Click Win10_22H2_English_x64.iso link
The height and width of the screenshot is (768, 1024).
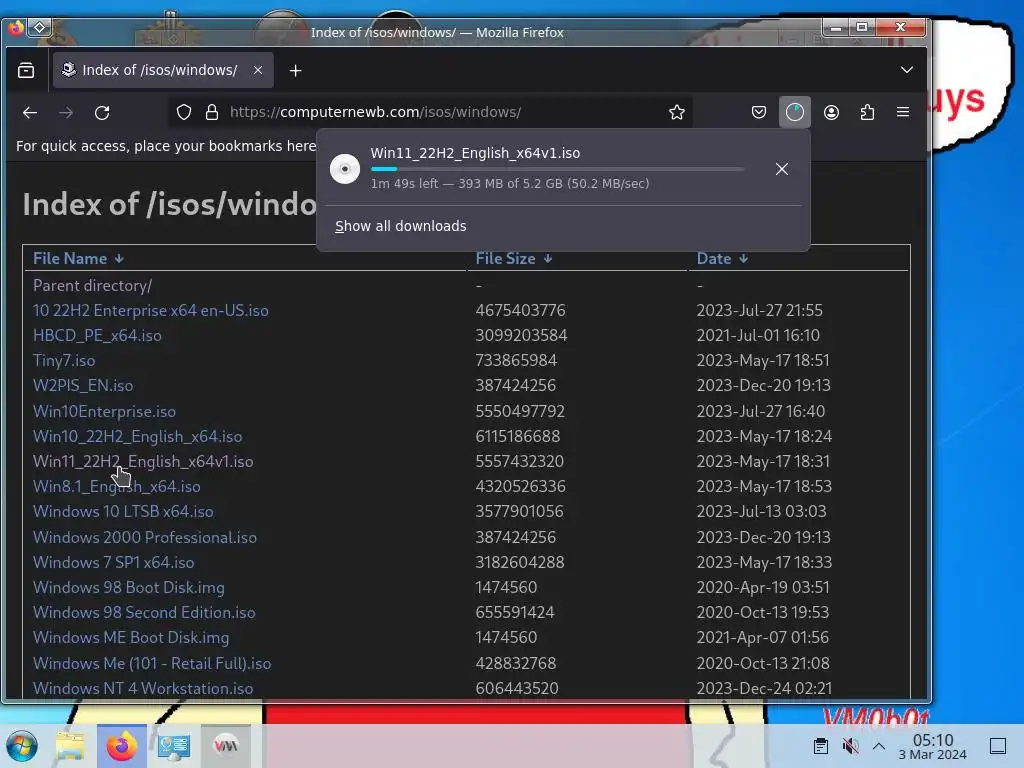[x=138, y=436]
